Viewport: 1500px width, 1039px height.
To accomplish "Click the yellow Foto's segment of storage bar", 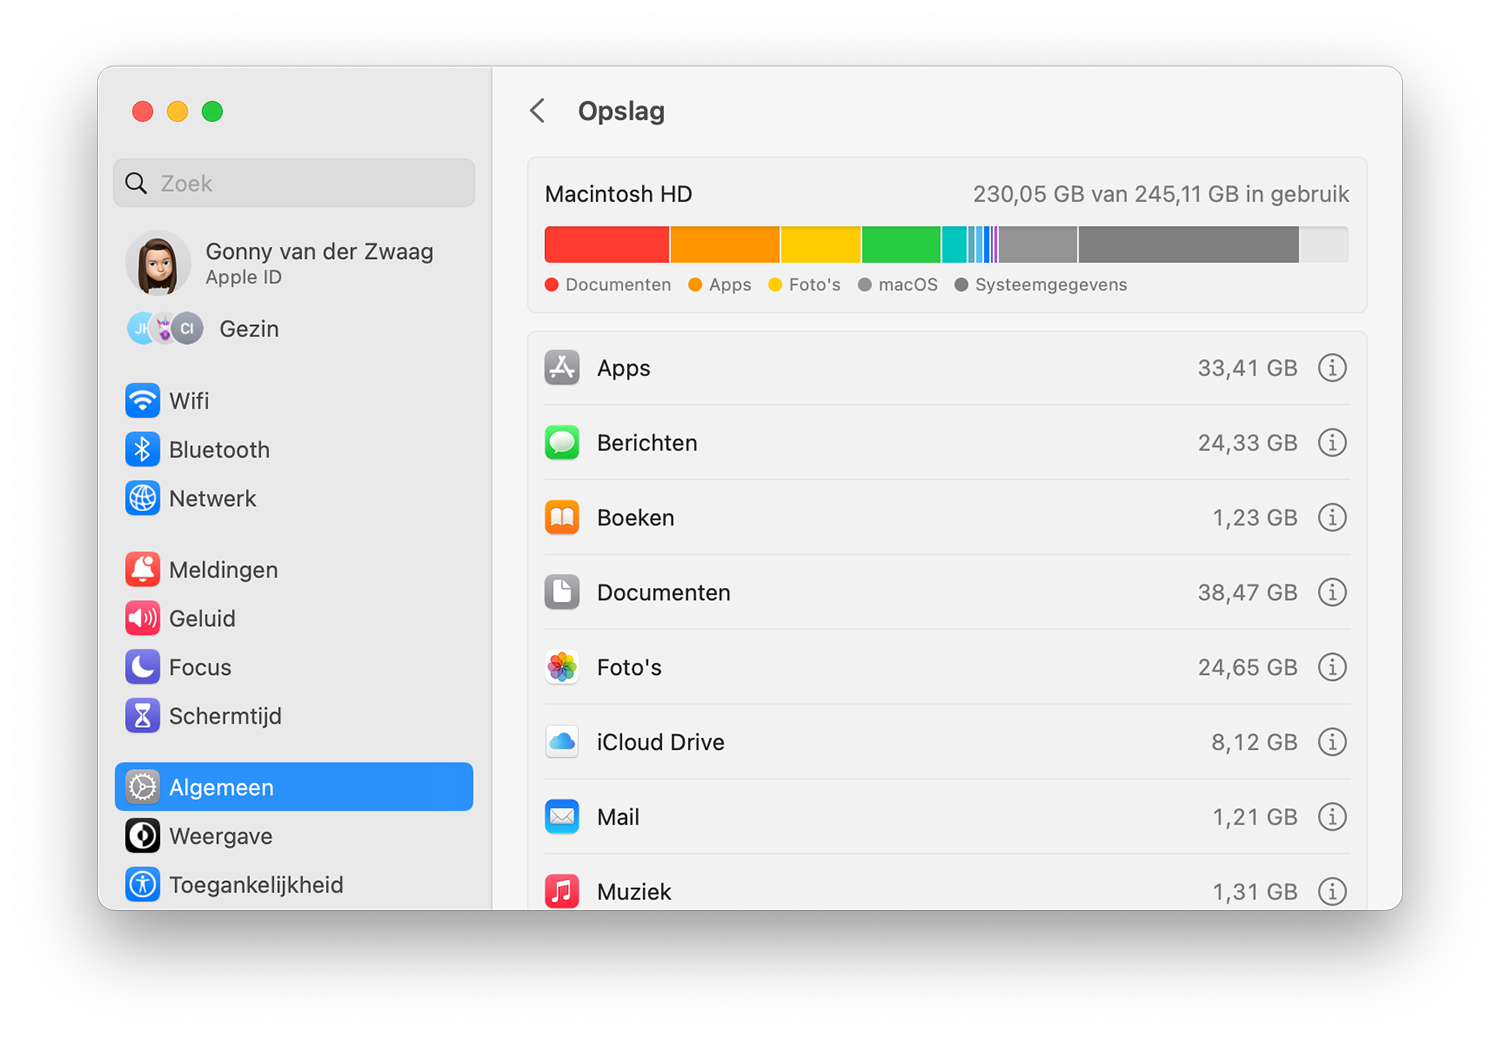I will pos(821,245).
